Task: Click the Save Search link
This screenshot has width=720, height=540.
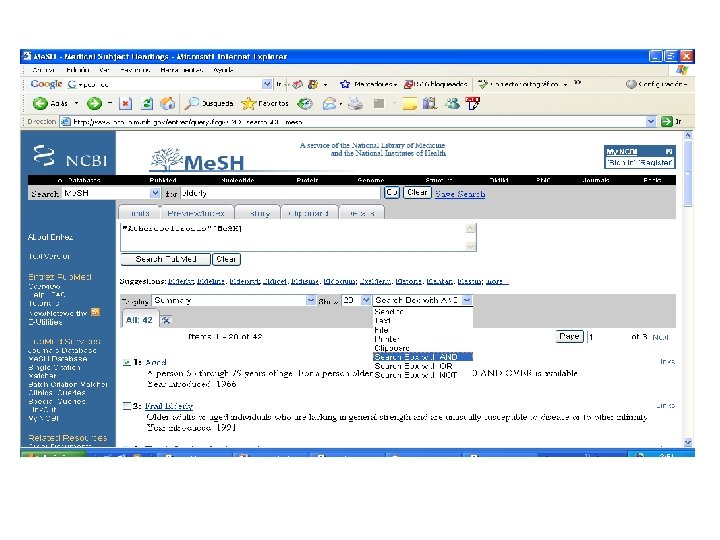Action: click(x=460, y=194)
